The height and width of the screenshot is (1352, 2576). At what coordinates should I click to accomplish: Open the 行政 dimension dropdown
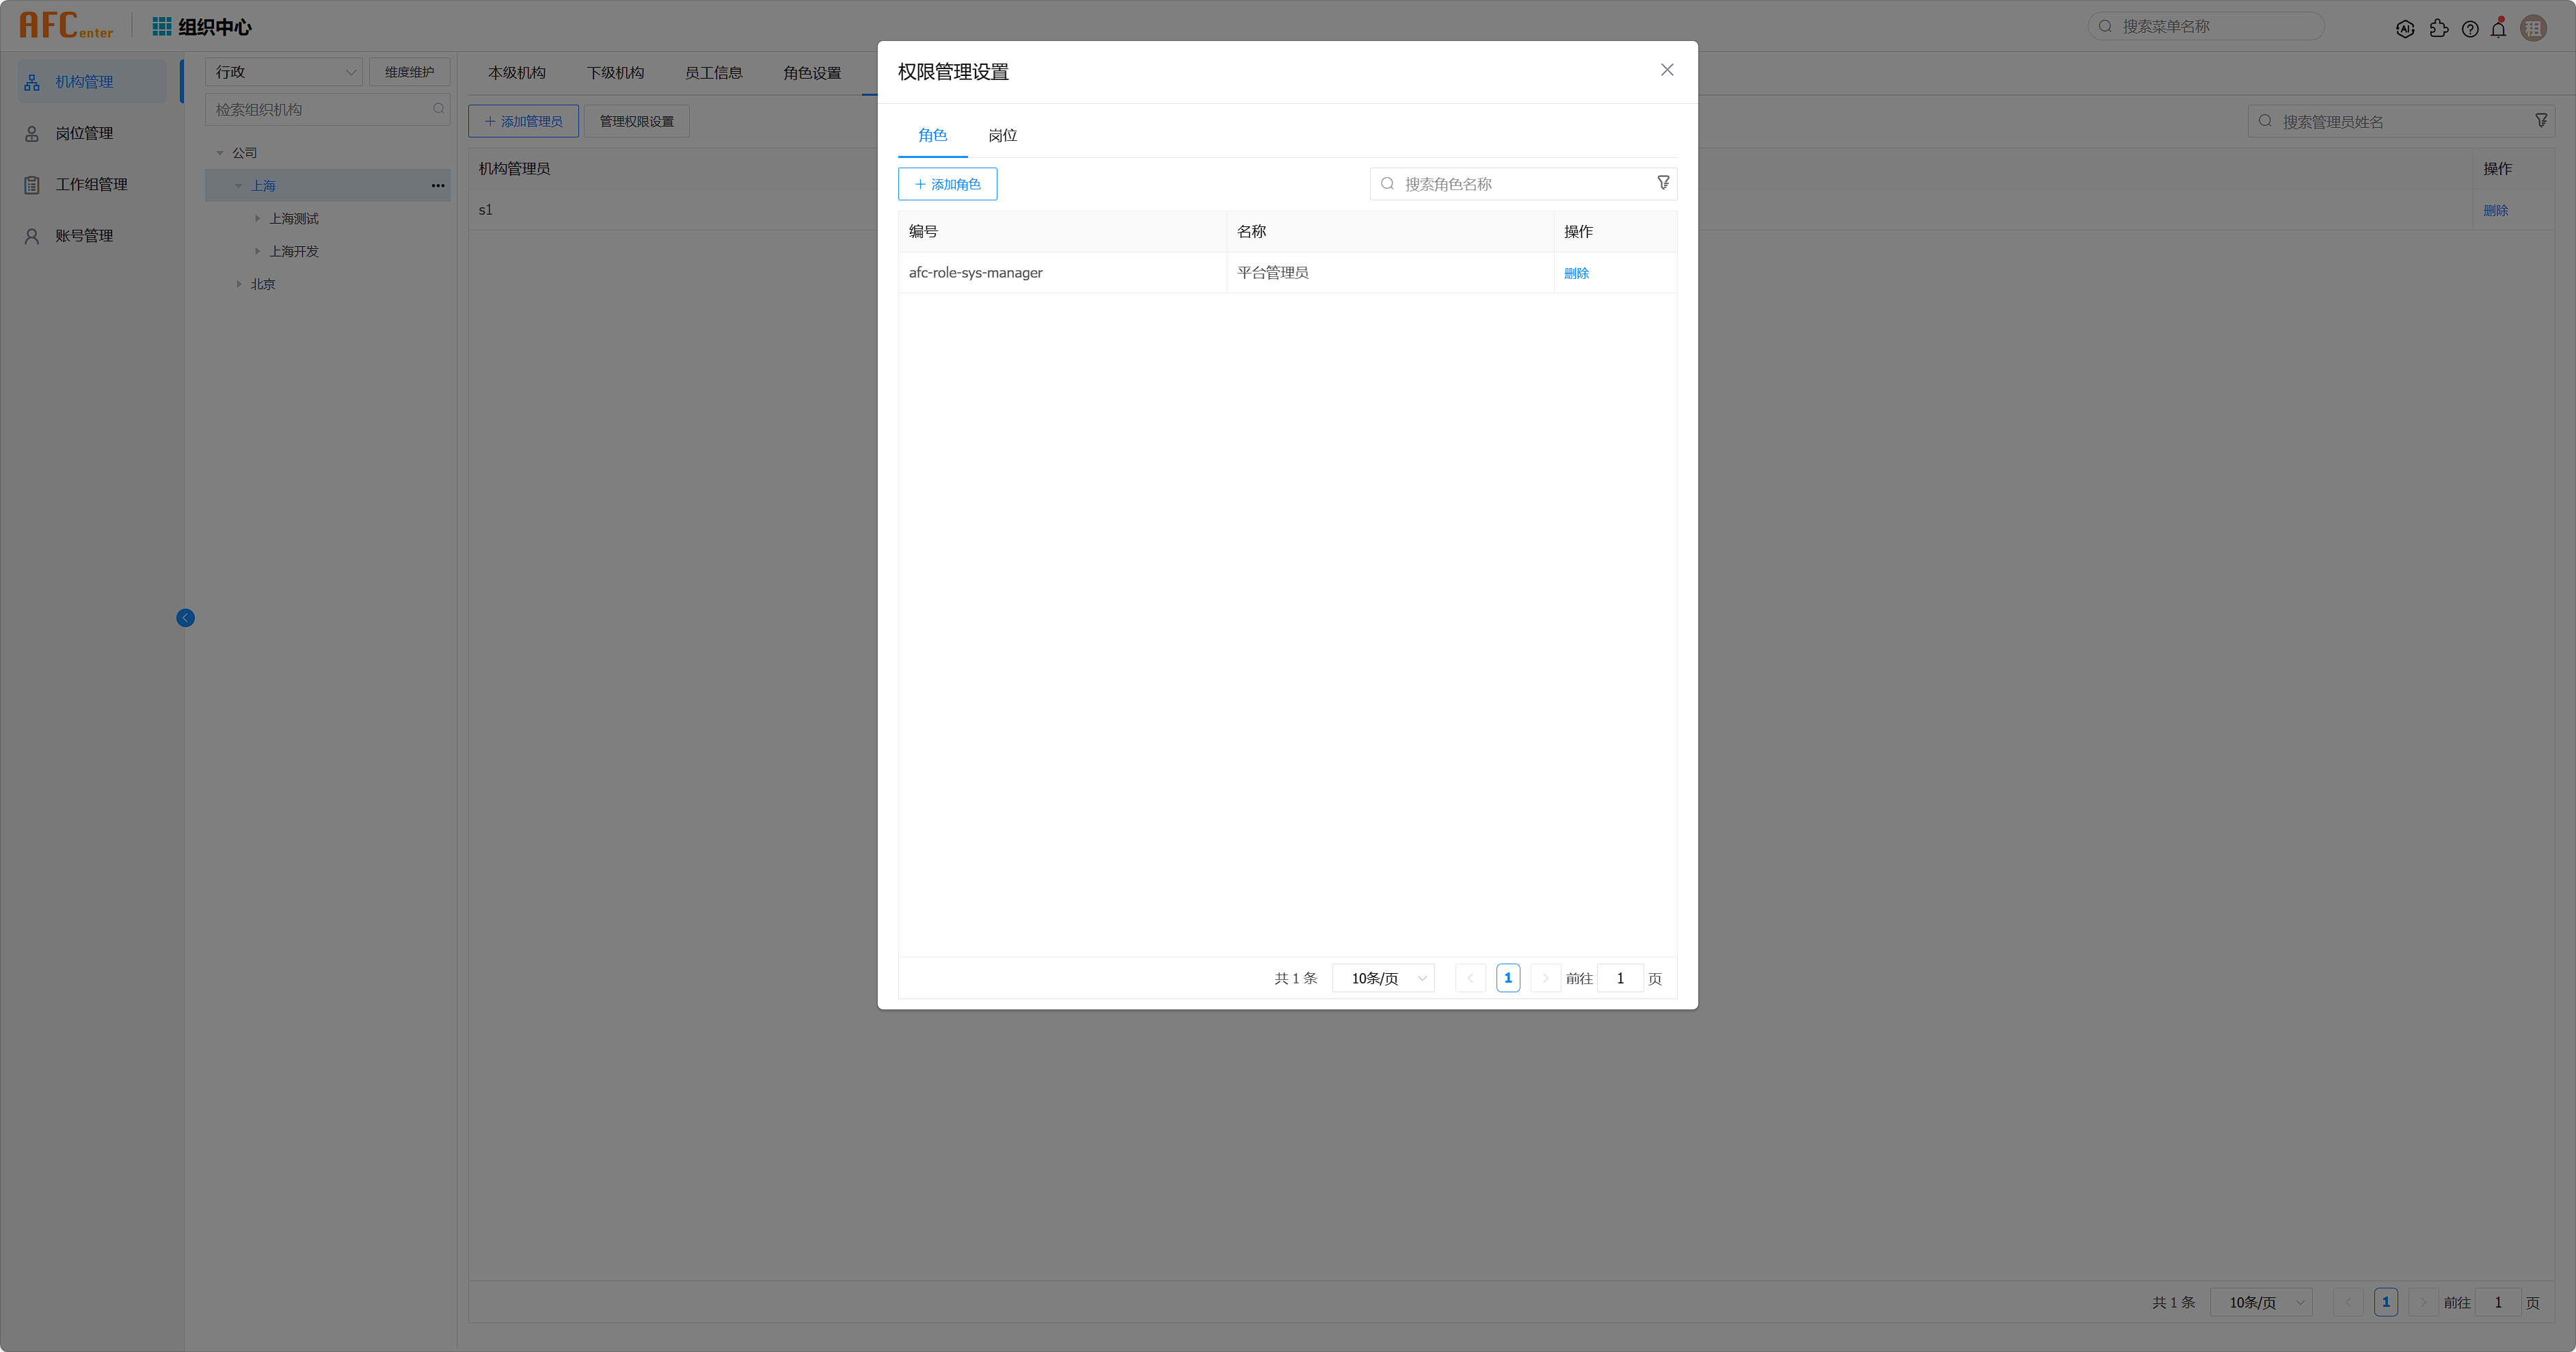(x=284, y=72)
